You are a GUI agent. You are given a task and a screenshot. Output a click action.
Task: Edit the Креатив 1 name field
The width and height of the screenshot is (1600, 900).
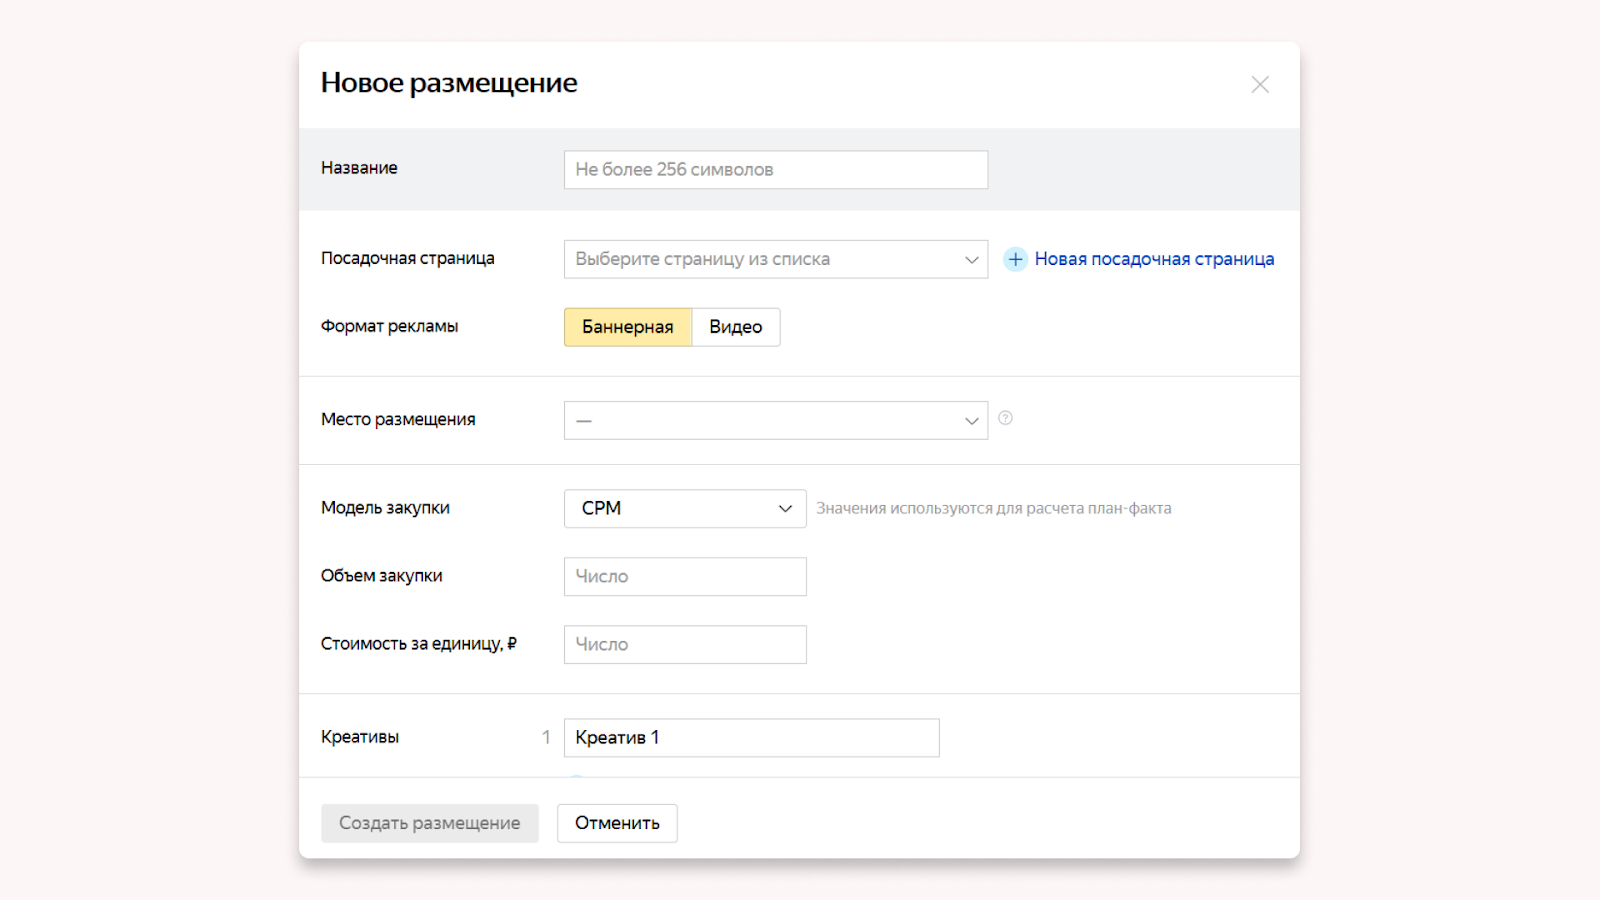[751, 738]
